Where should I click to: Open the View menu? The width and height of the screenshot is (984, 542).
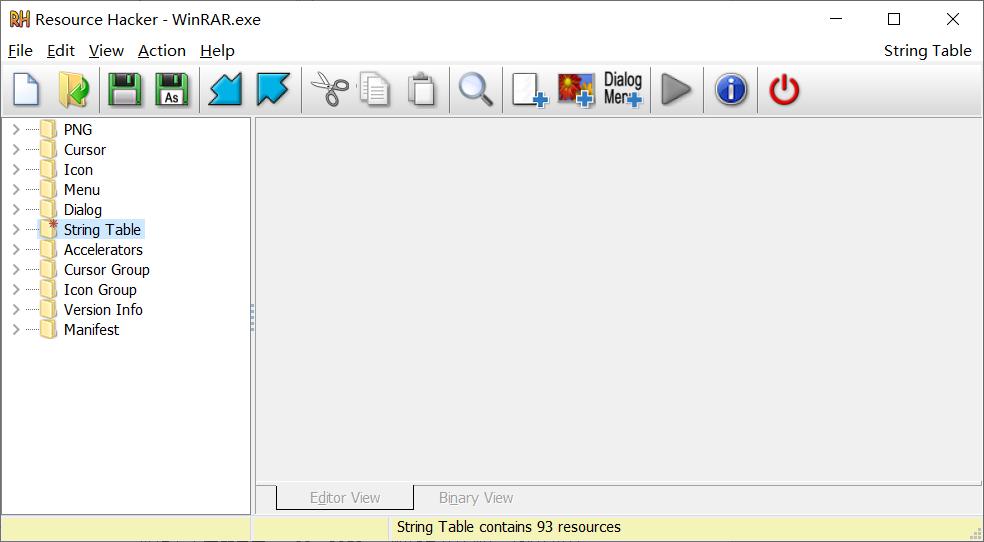106,51
